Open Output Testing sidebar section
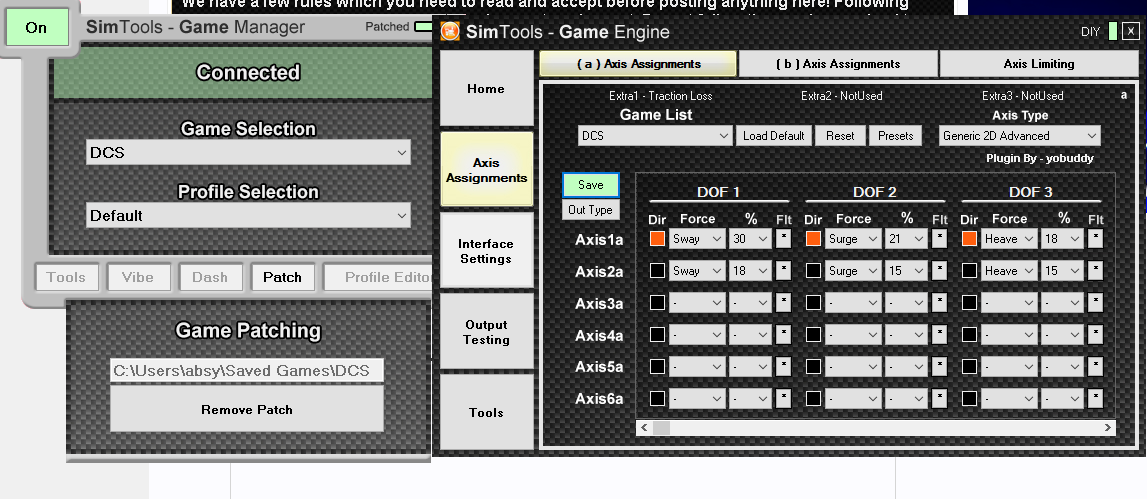1147x499 pixels. click(x=486, y=331)
